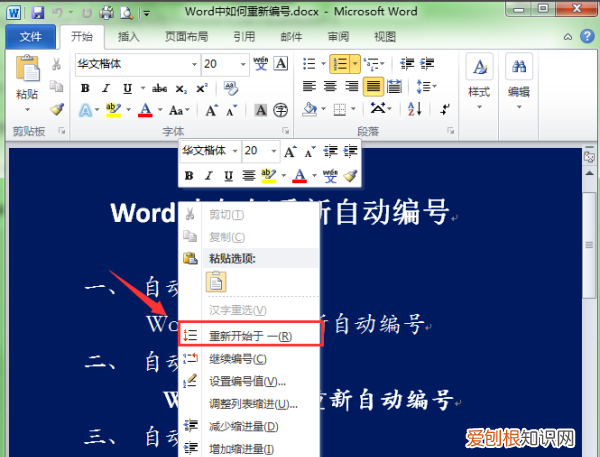
Task: Click the Undo icon in quick access toolbar
Action: click(x=57, y=13)
